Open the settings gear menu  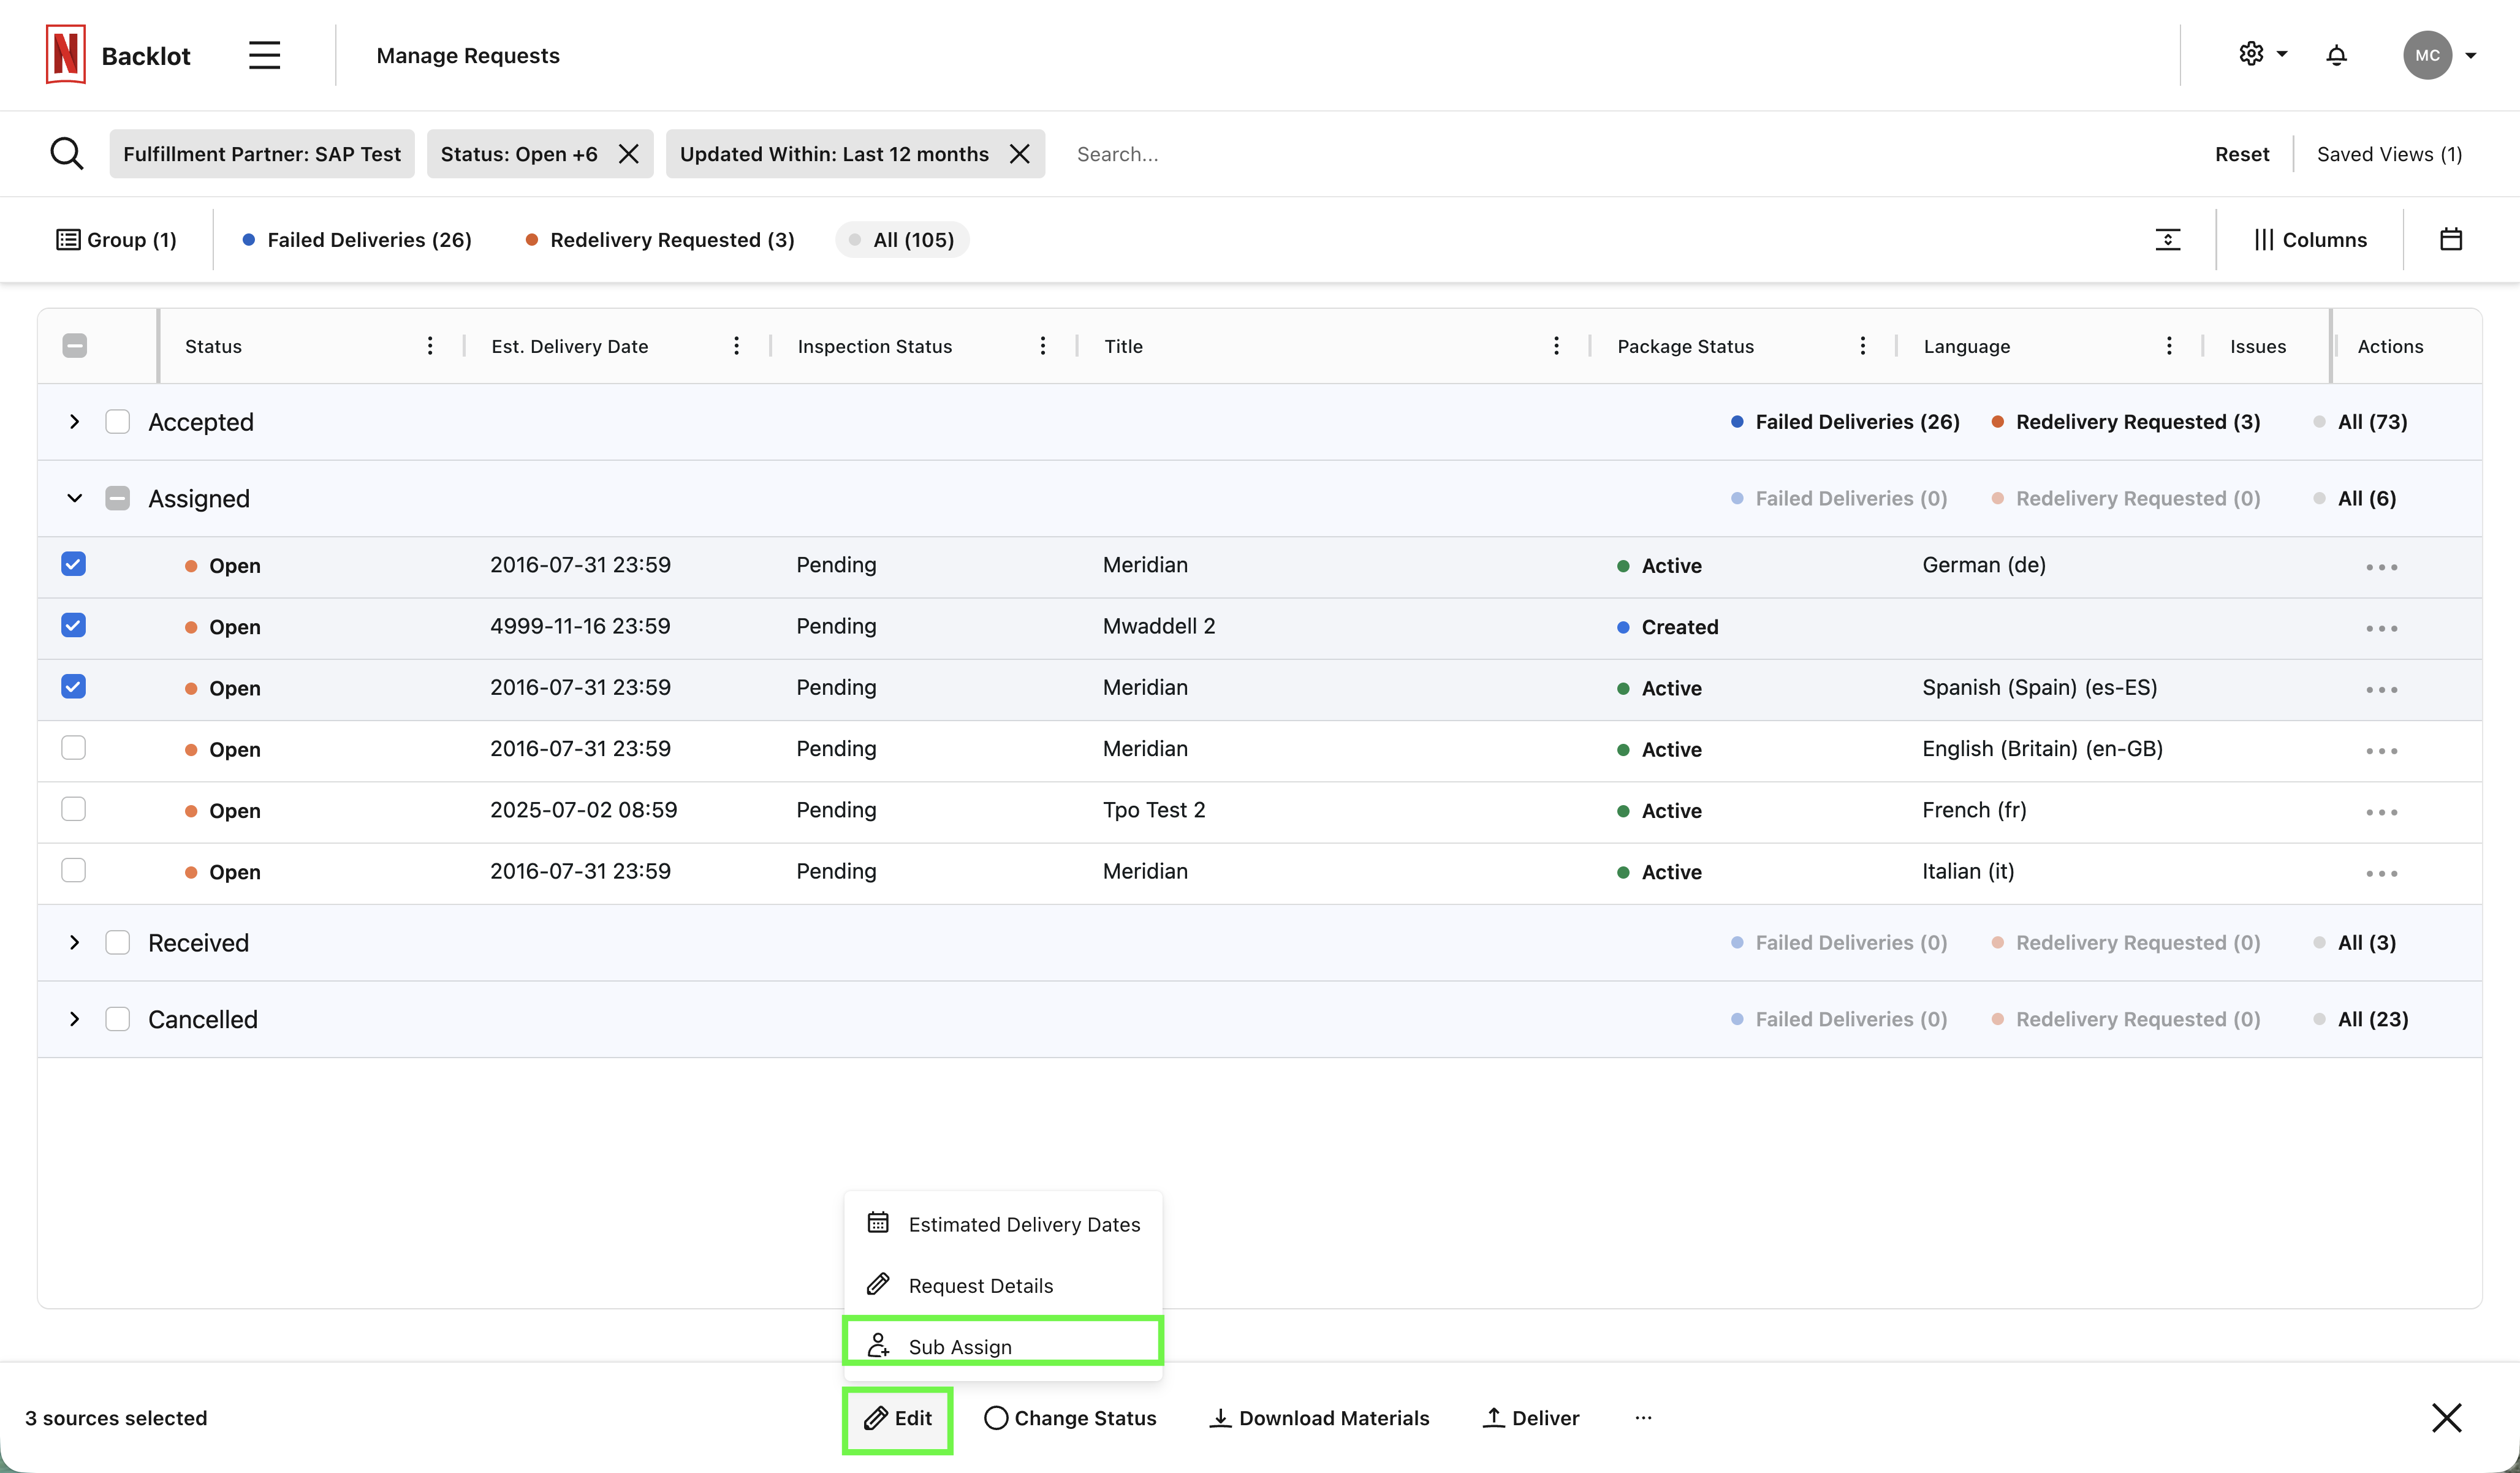click(2251, 54)
